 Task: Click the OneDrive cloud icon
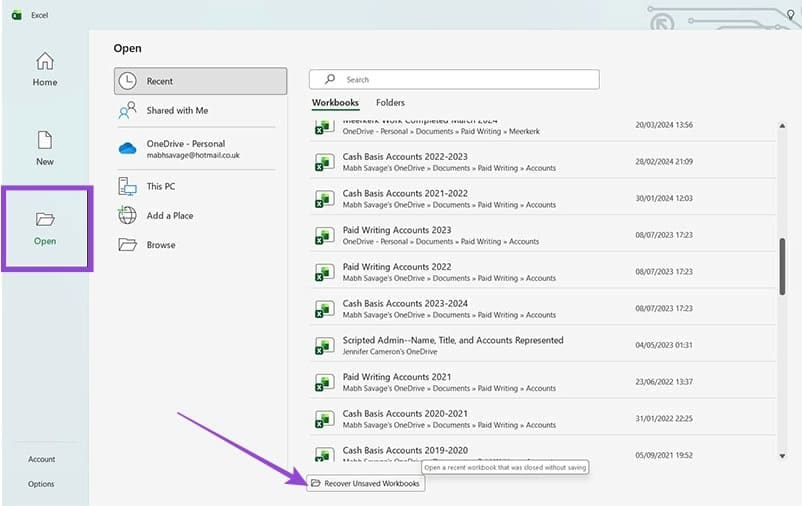tap(127, 148)
